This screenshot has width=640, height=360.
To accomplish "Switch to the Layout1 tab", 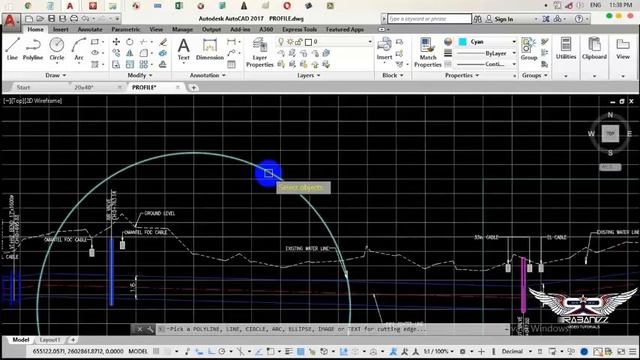I will click(50, 340).
